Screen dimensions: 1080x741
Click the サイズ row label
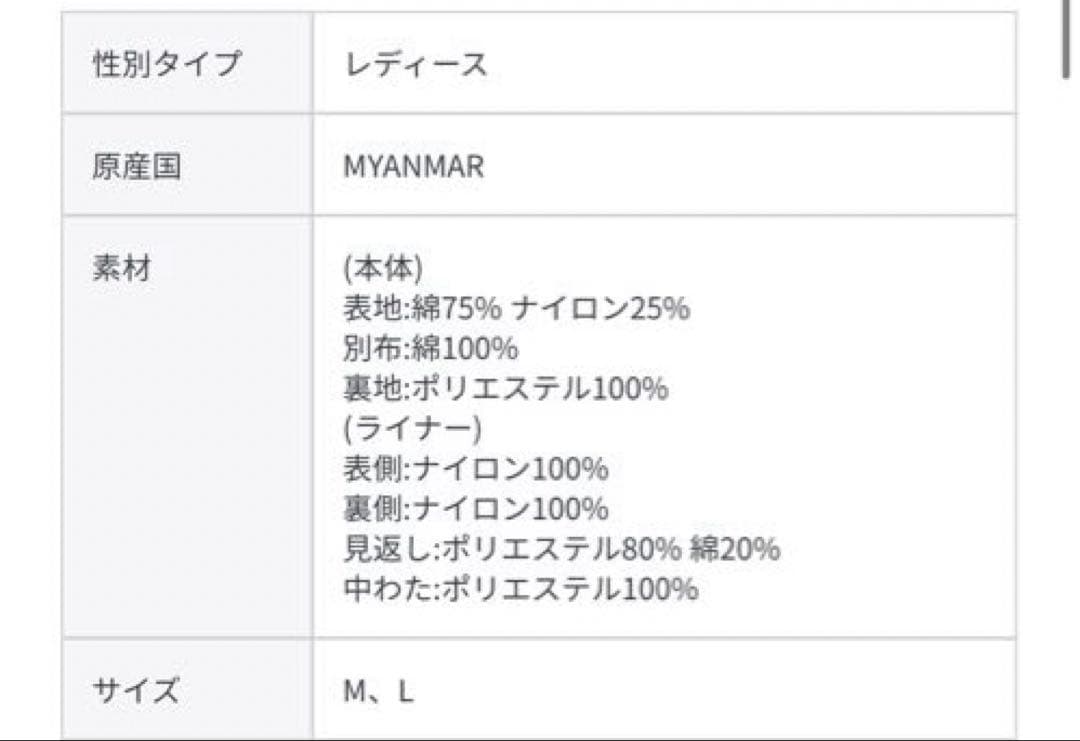pyautogui.click(x=137, y=690)
